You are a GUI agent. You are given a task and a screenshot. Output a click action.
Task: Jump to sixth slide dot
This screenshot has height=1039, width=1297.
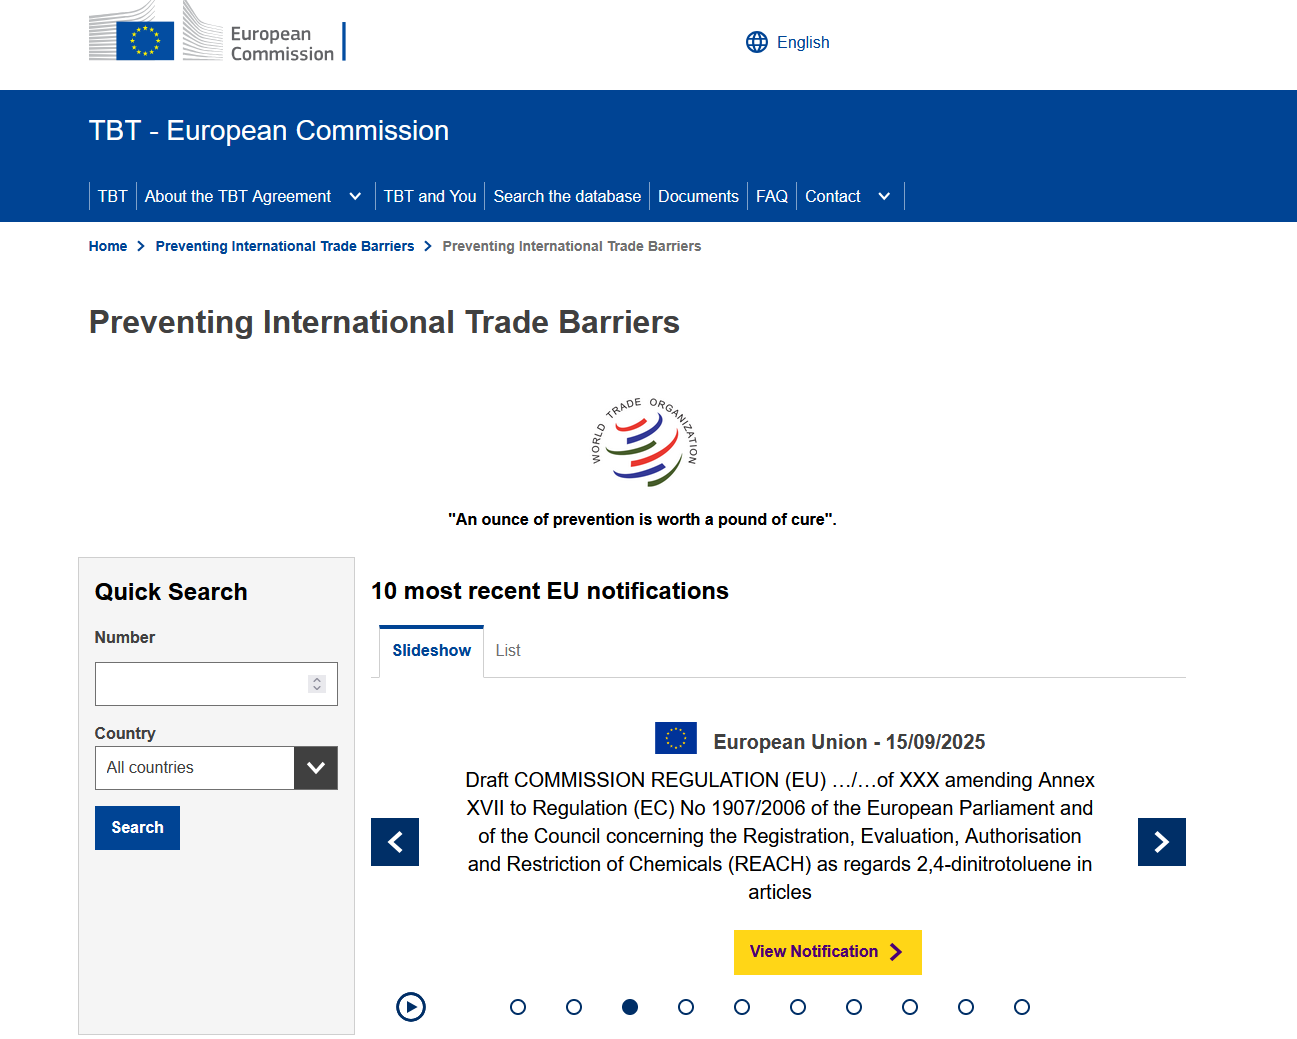(x=798, y=1007)
